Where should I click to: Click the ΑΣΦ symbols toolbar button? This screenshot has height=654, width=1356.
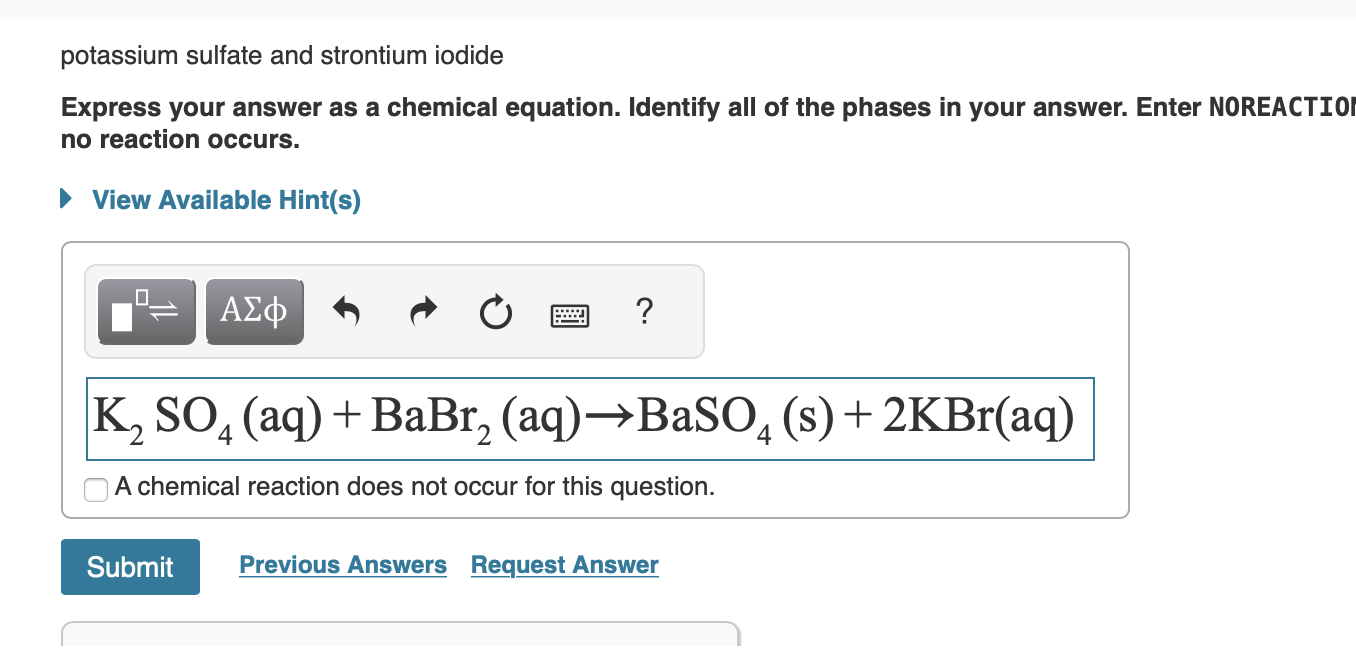(254, 311)
